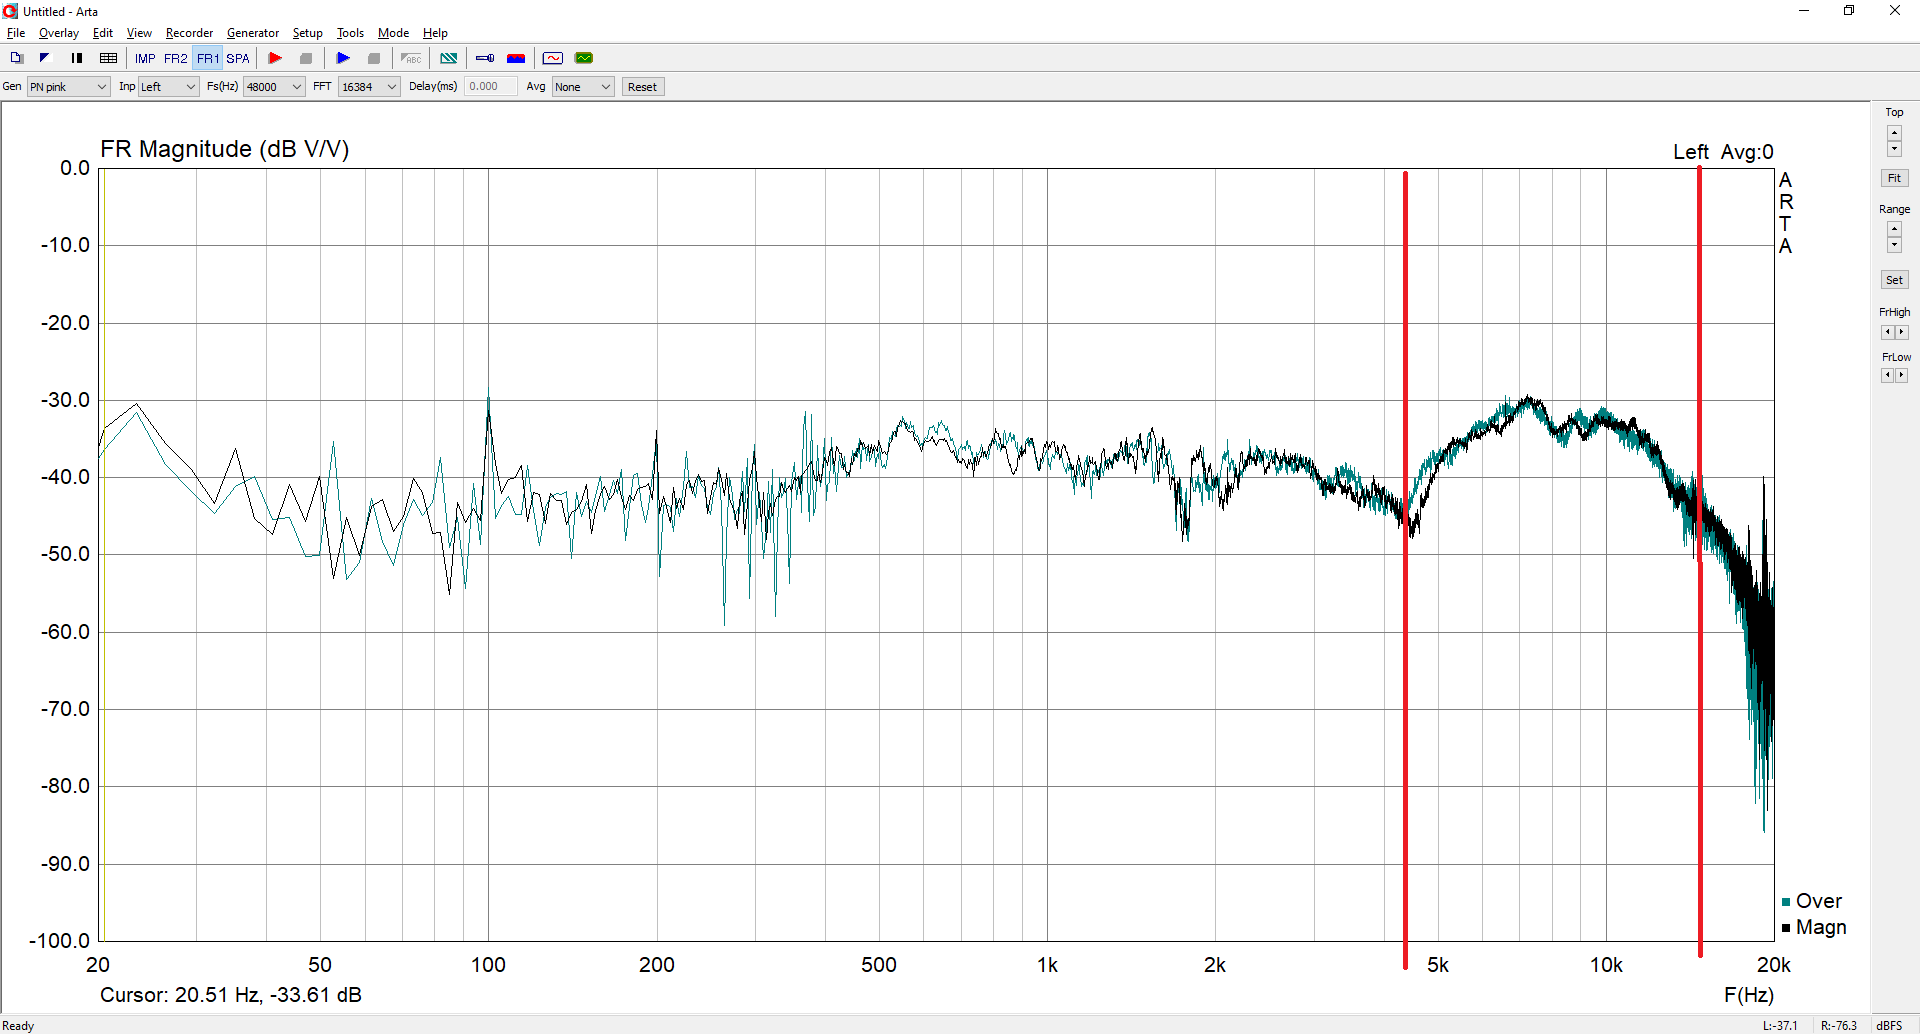The image size is (1920, 1034).
Task: Open the View menu
Action: (x=139, y=33)
